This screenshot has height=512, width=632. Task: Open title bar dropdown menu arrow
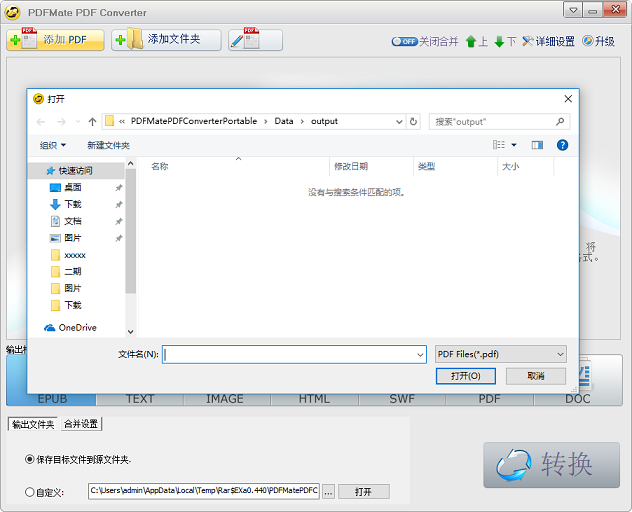573,10
